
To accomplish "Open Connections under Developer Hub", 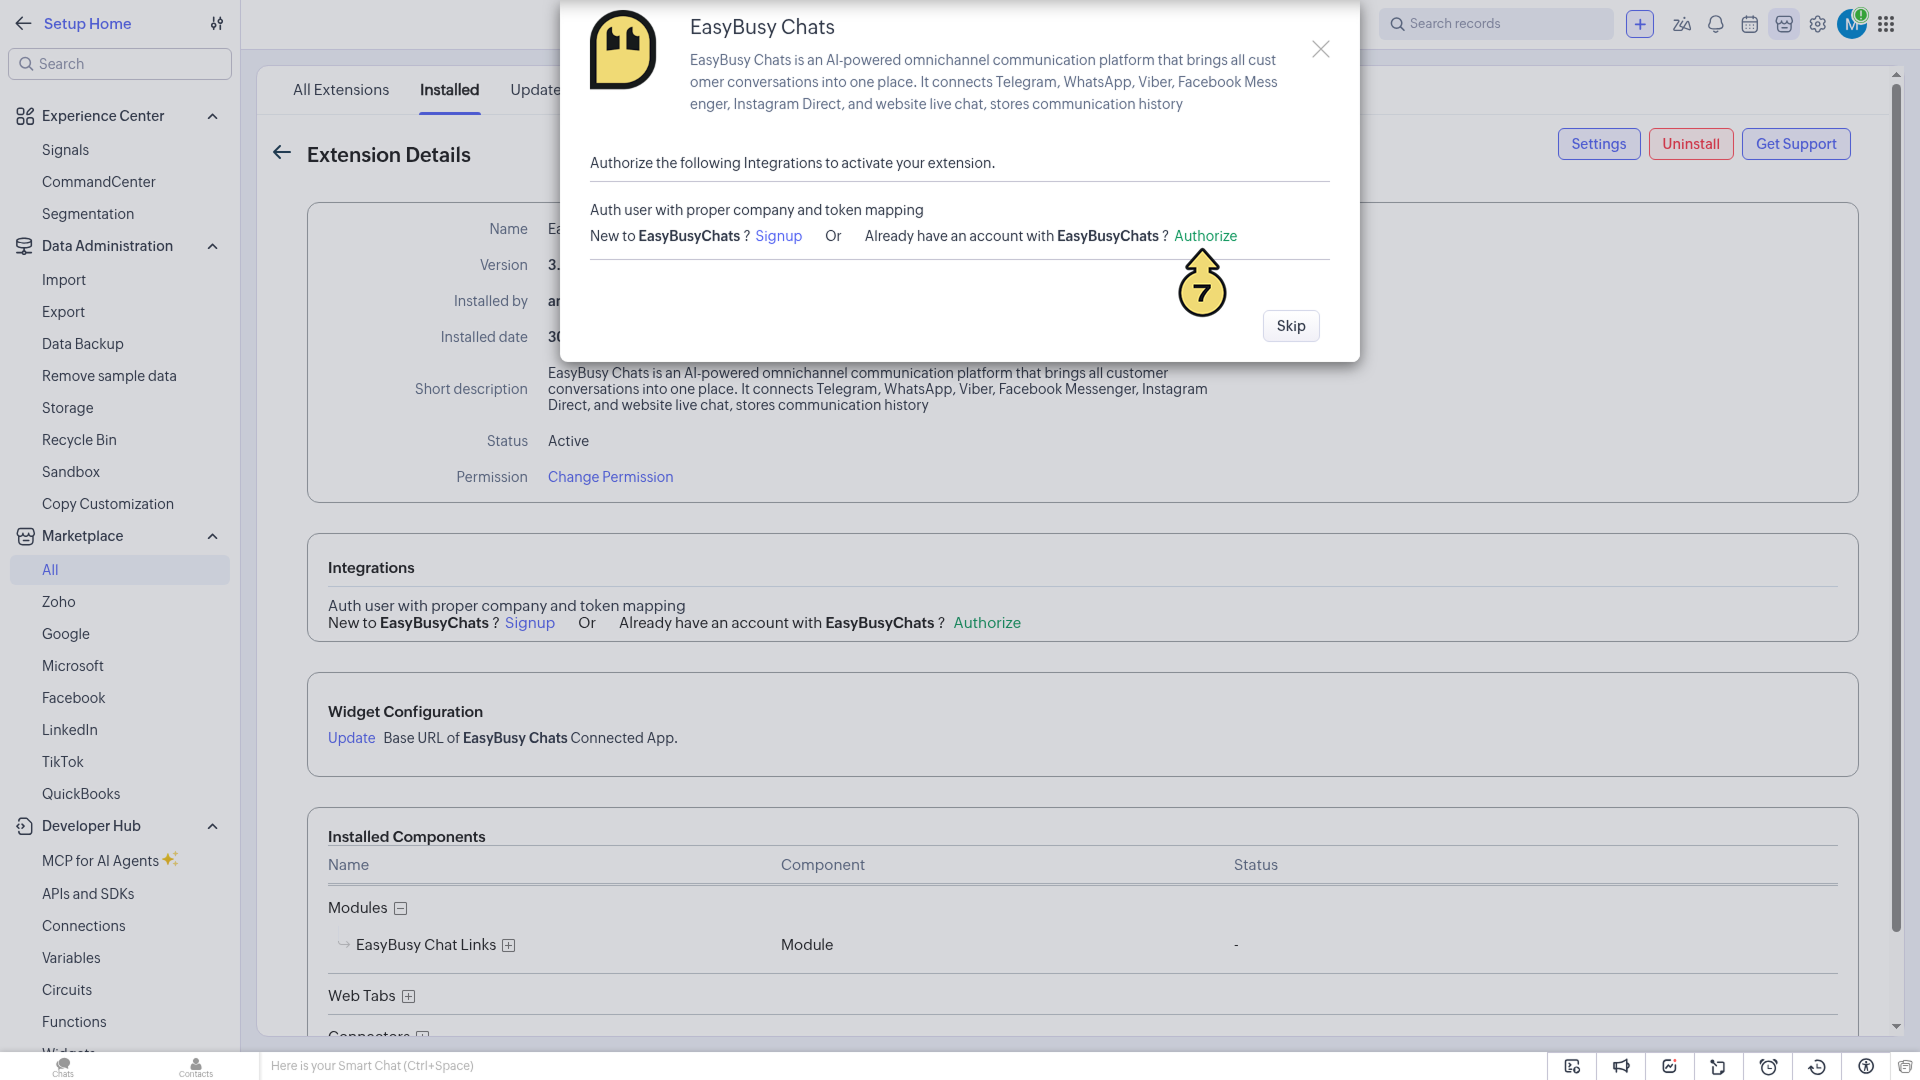I will pyautogui.click(x=84, y=926).
